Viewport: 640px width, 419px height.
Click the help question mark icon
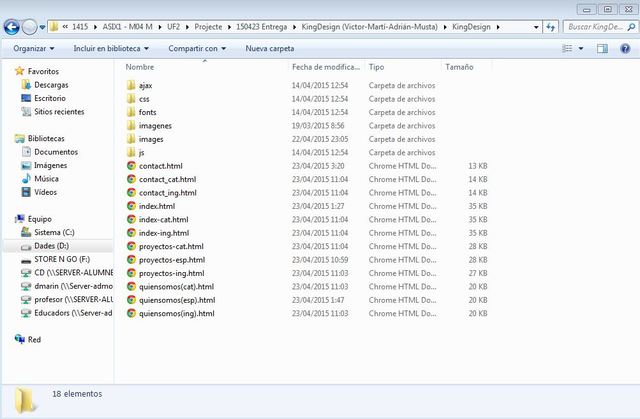point(625,49)
